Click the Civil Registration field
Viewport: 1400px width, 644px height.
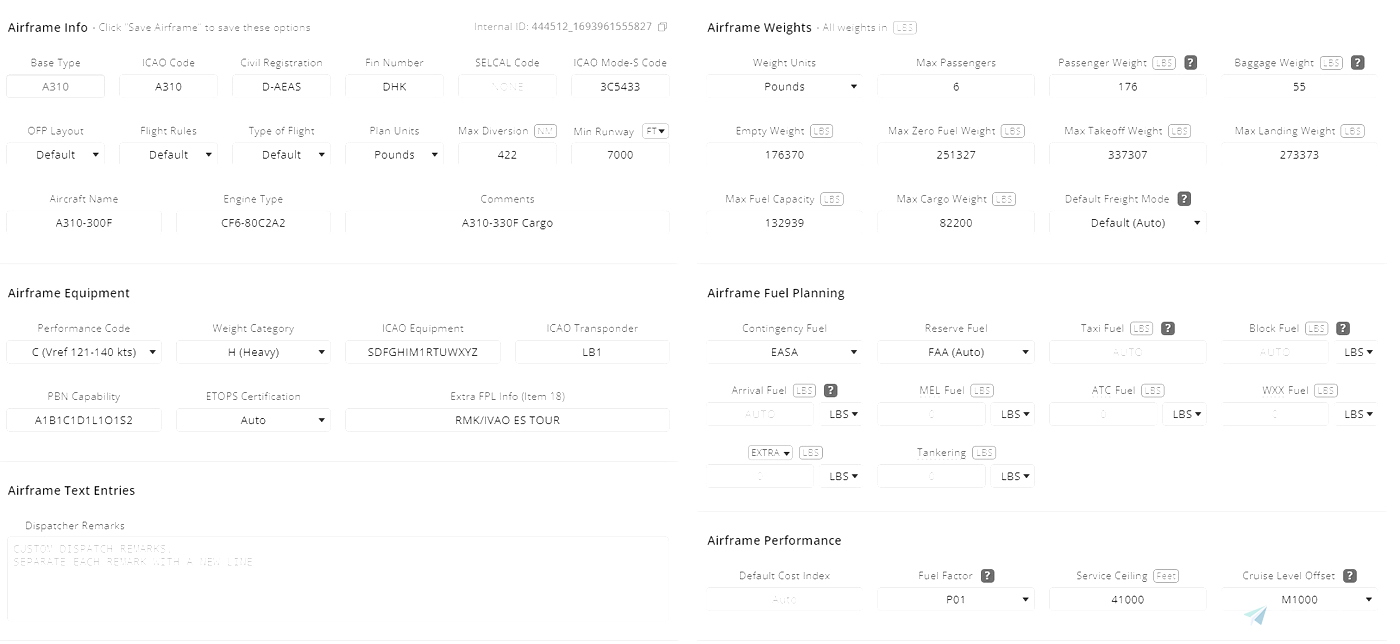tap(281, 87)
